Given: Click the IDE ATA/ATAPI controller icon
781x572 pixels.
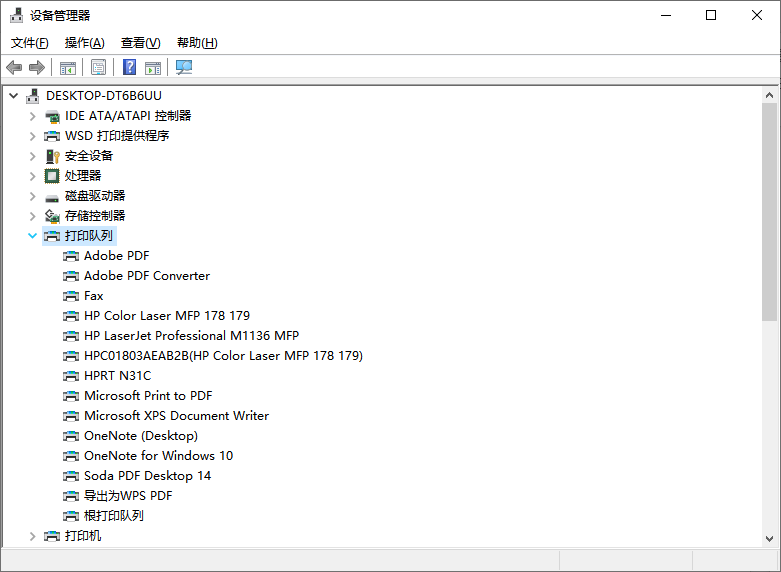Looking at the screenshot, I should pyautogui.click(x=52, y=116).
